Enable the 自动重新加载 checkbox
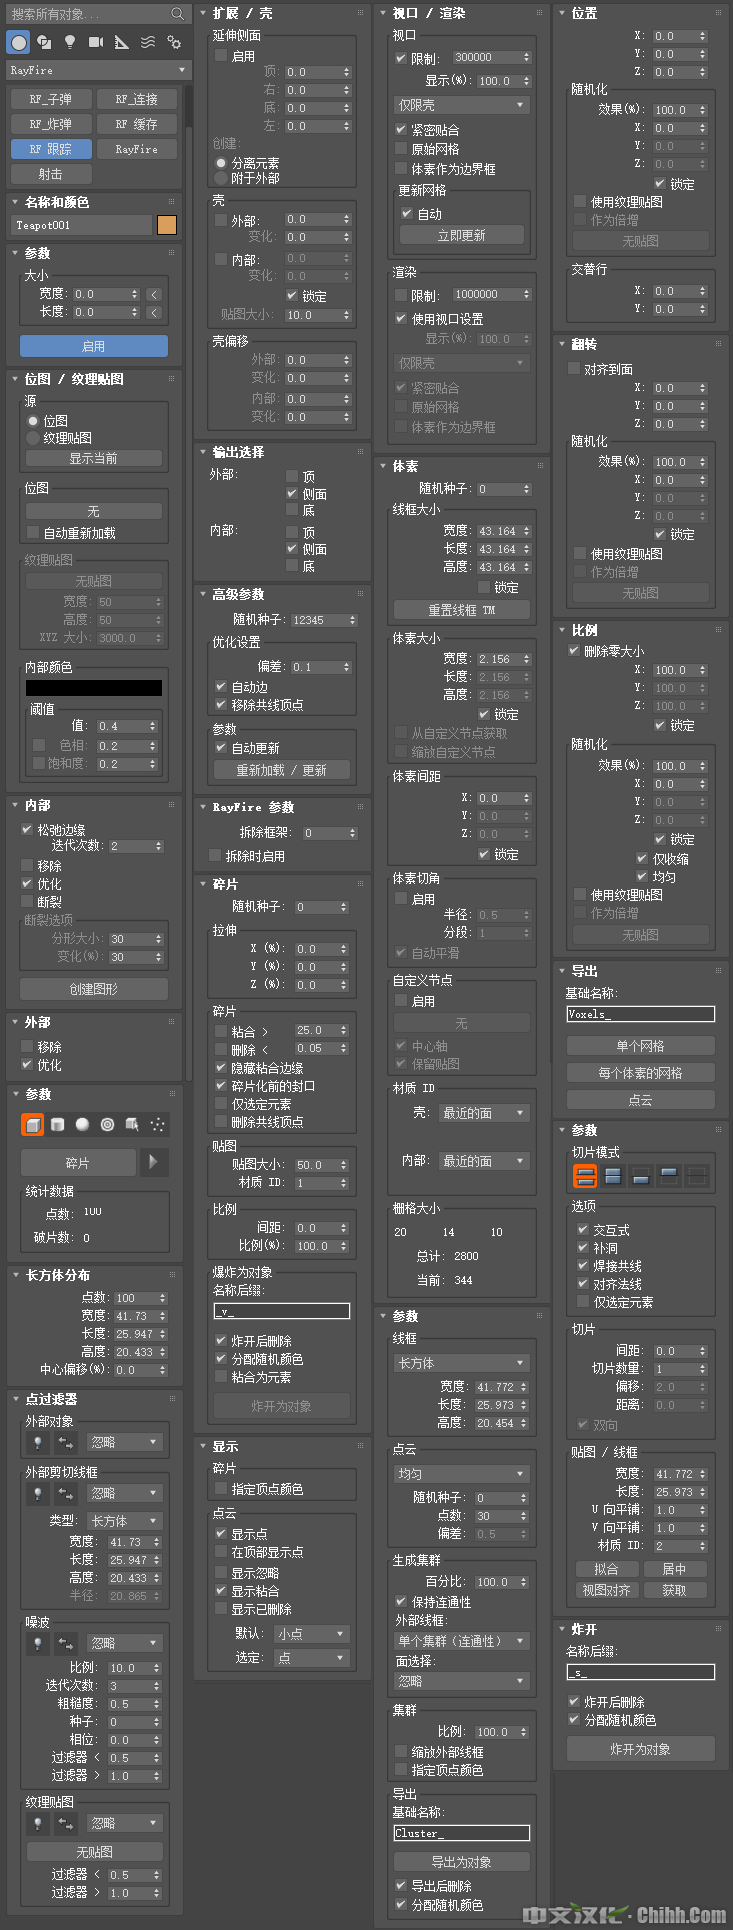This screenshot has width=733, height=1930. click(33, 533)
